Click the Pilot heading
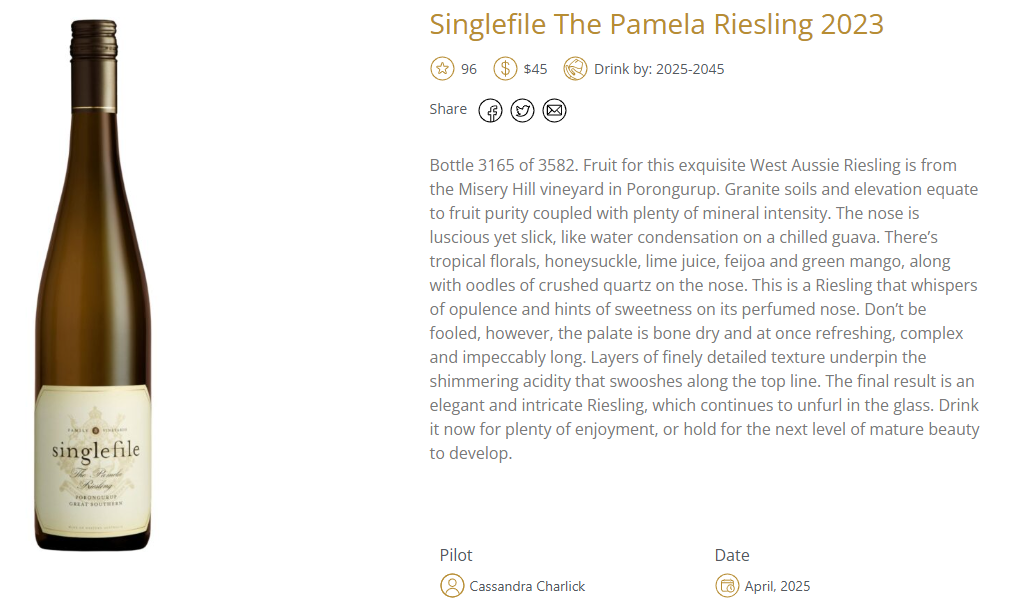Image resolution: width=1012 pixels, height=614 pixels. (x=456, y=555)
